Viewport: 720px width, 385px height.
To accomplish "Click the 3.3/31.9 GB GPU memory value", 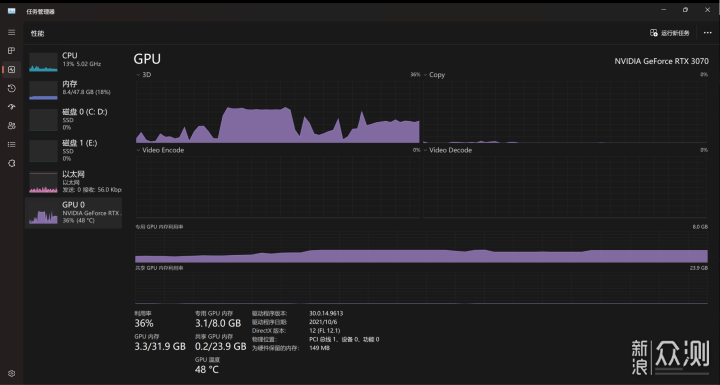I will coord(160,346).
